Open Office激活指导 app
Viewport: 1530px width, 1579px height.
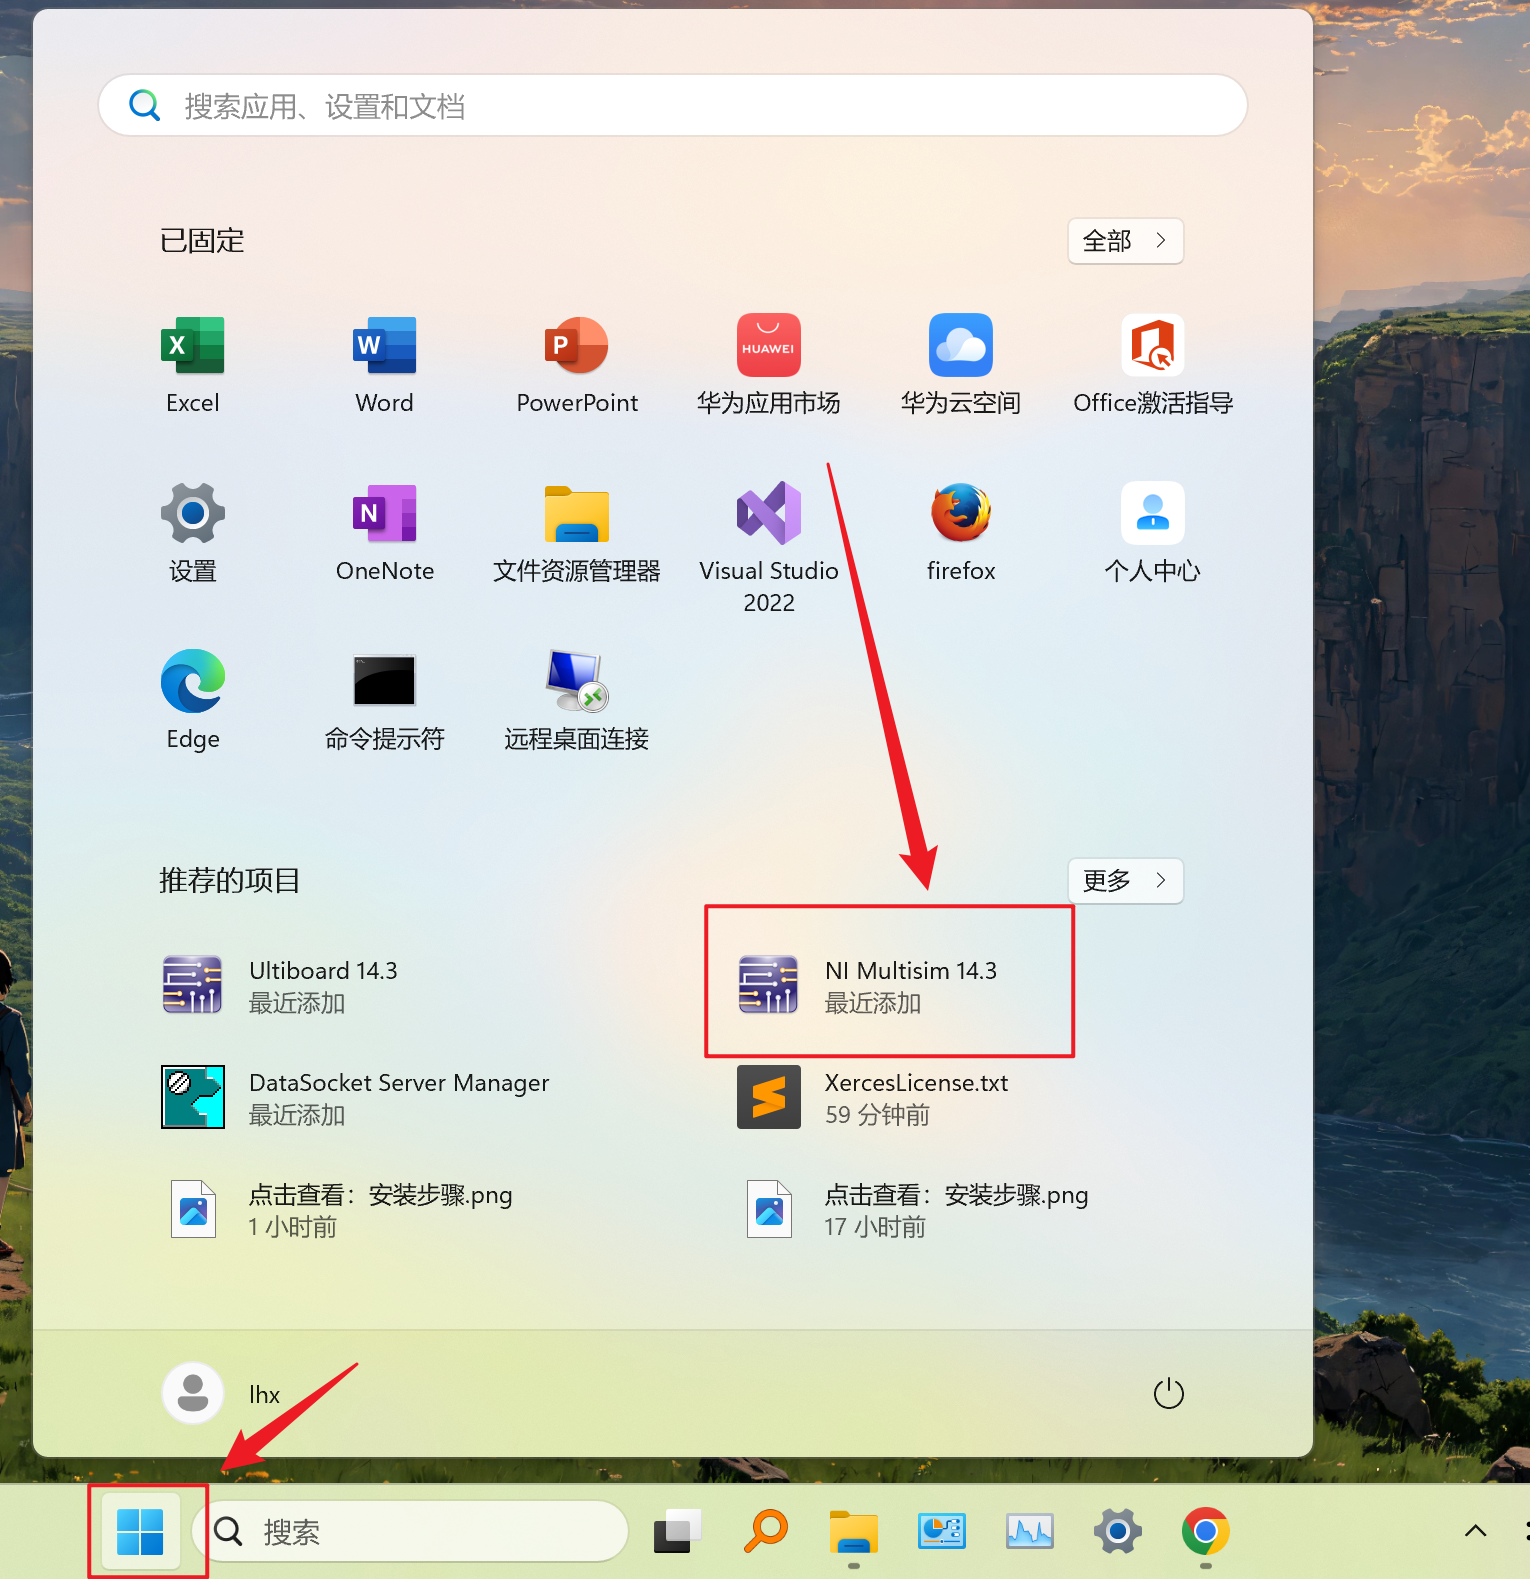click(1153, 365)
